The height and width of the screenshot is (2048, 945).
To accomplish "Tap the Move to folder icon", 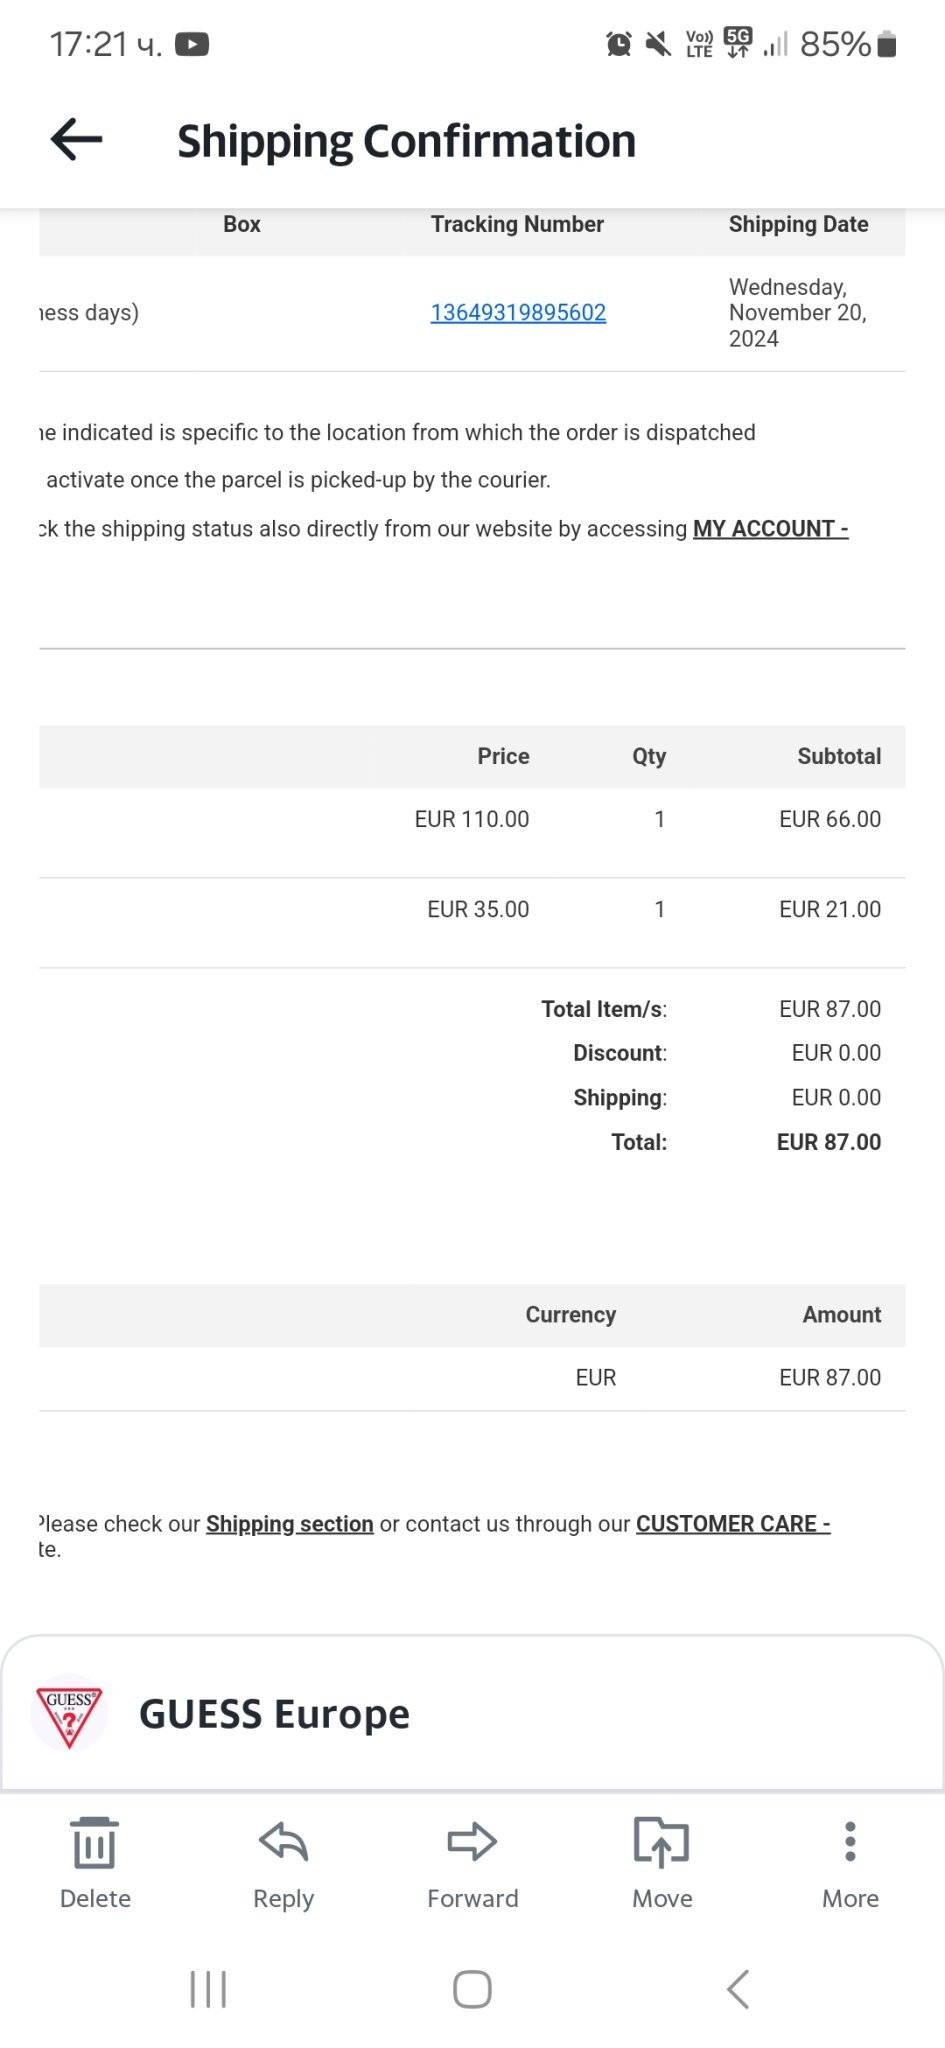I will click(x=661, y=1842).
